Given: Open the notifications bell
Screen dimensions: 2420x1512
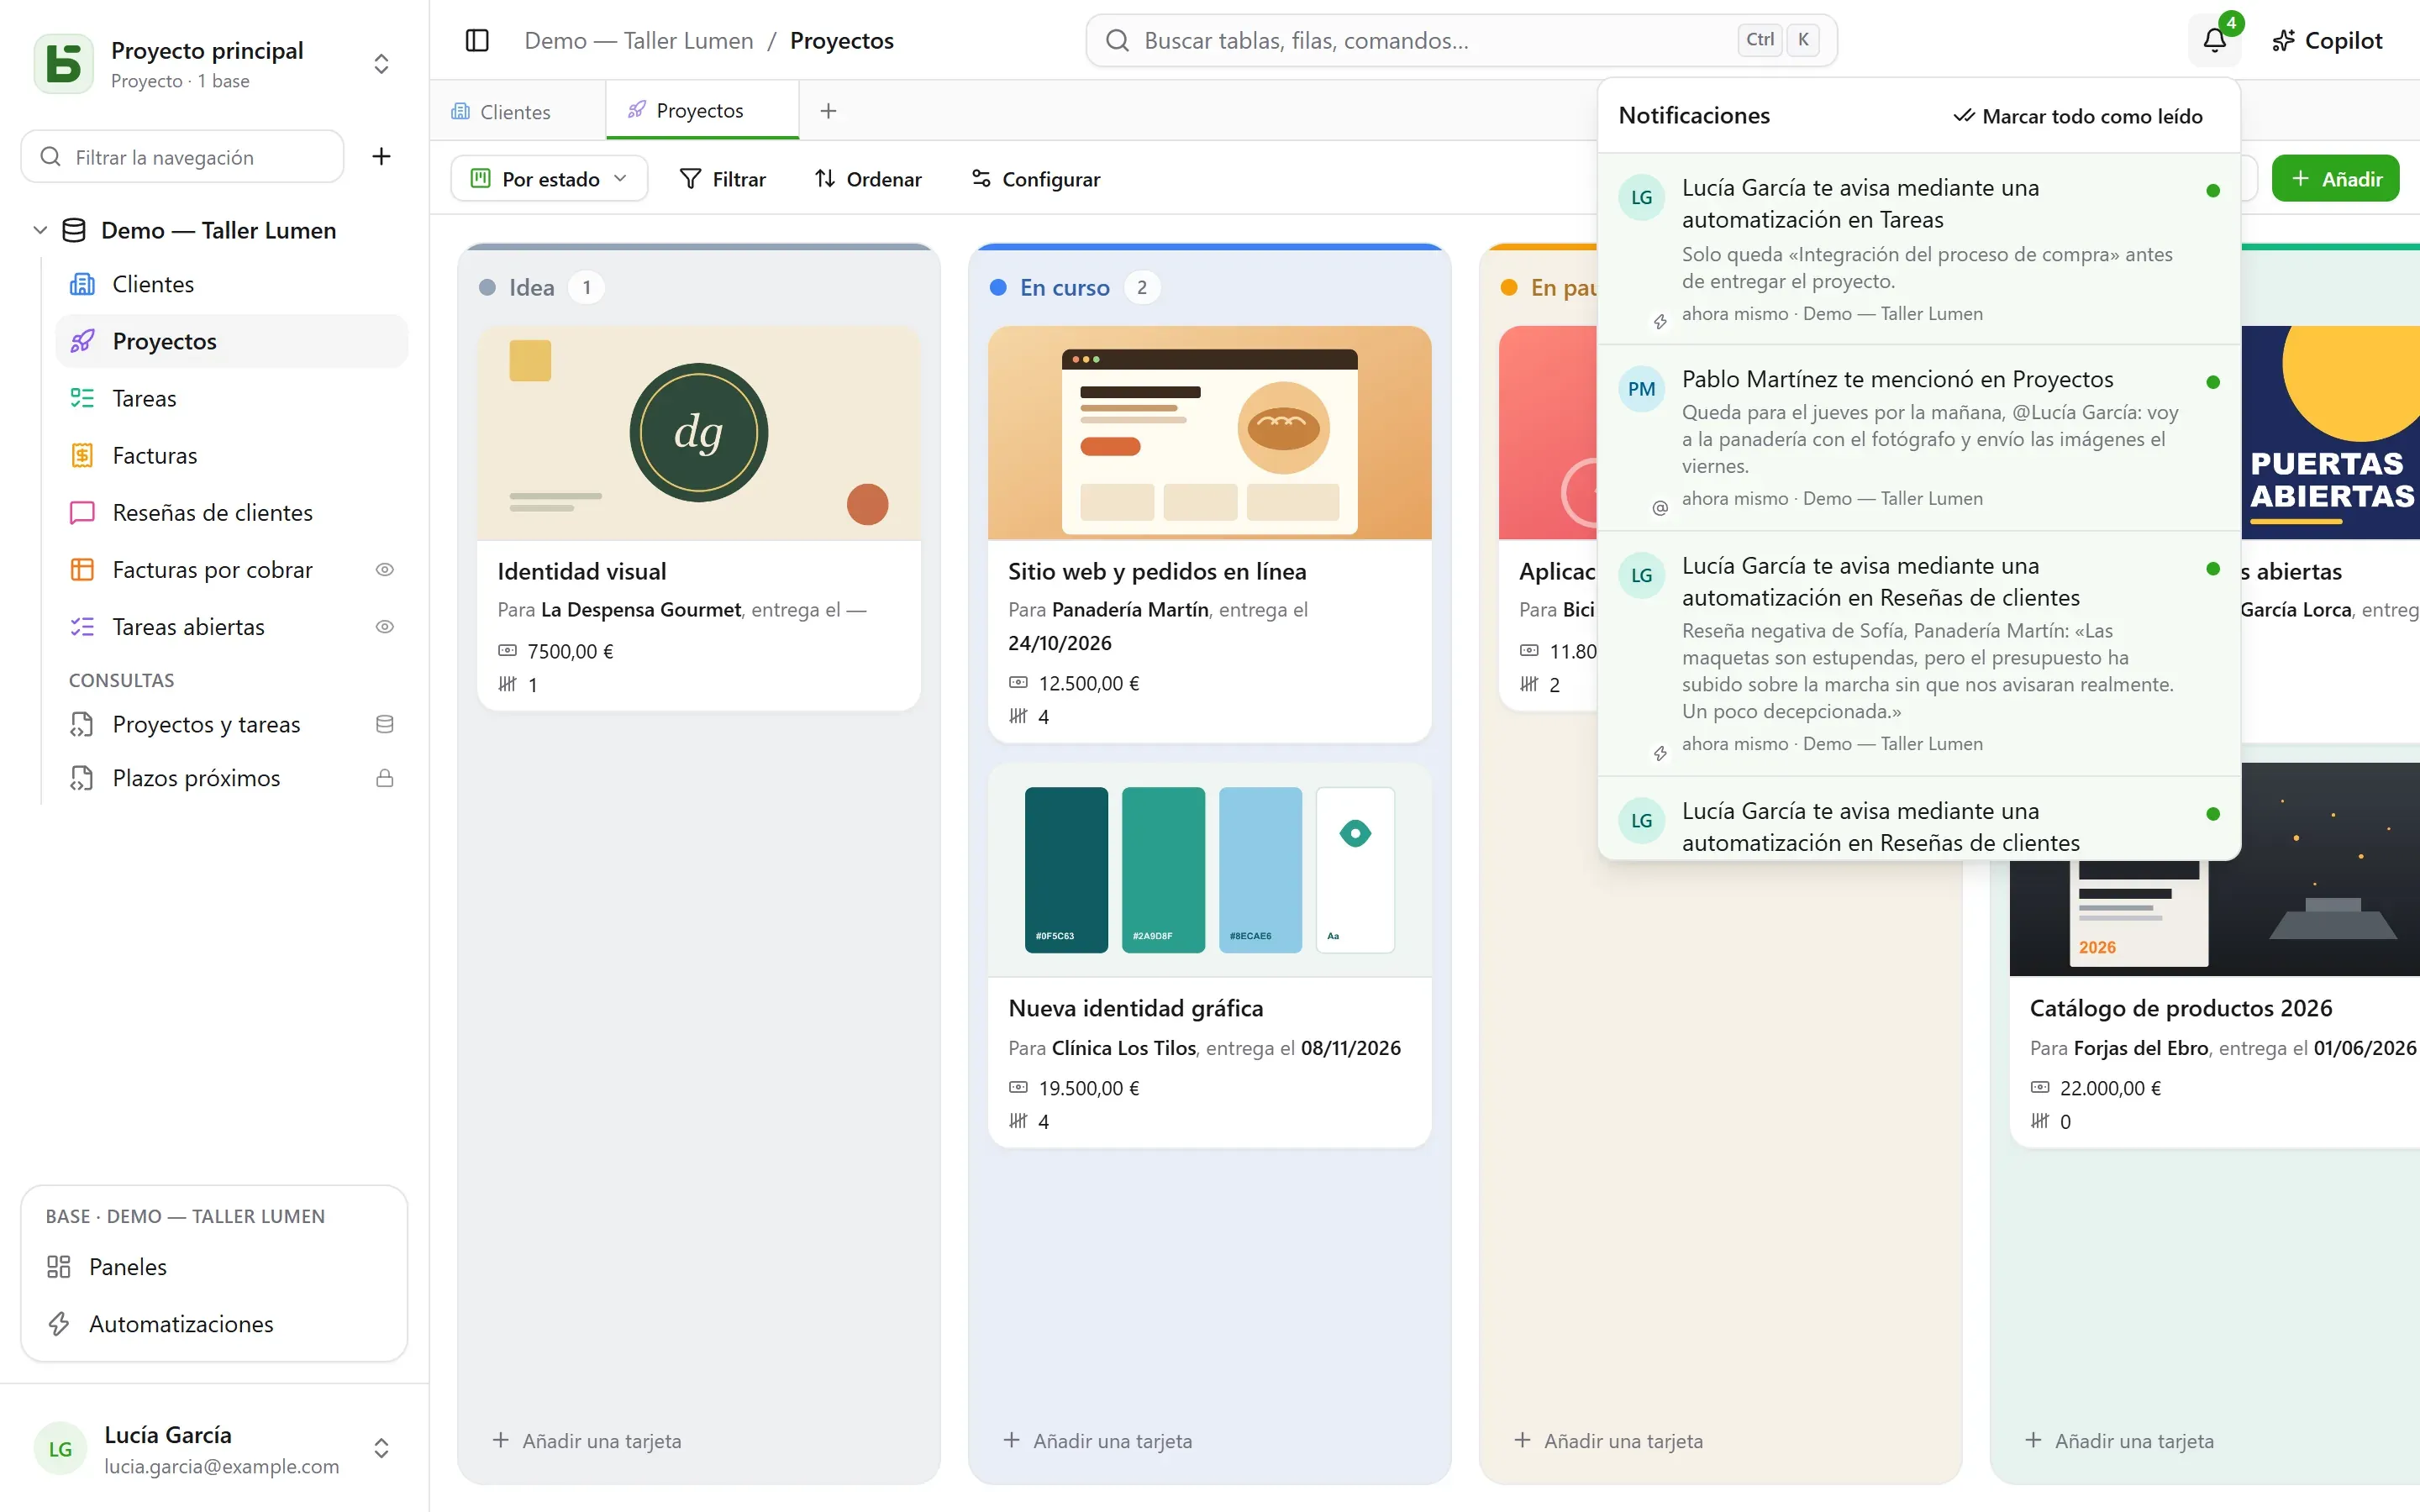Looking at the screenshot, I should click(2214, 40).
